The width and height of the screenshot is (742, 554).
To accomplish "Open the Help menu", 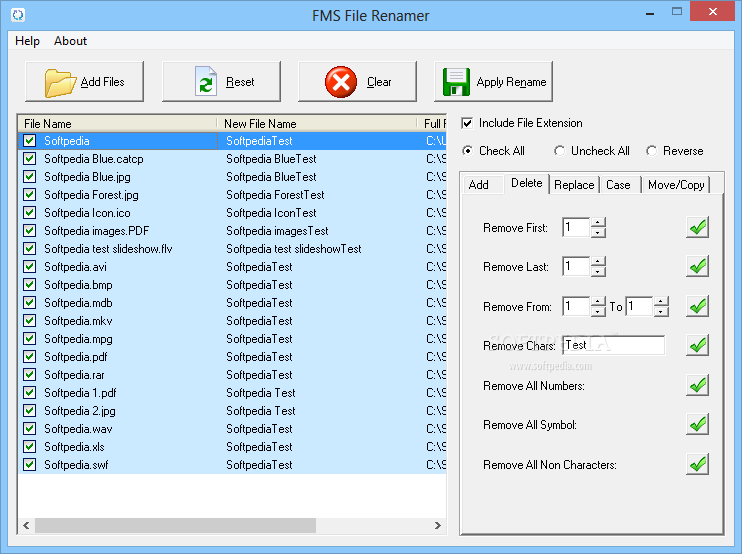I will (27, 41).
